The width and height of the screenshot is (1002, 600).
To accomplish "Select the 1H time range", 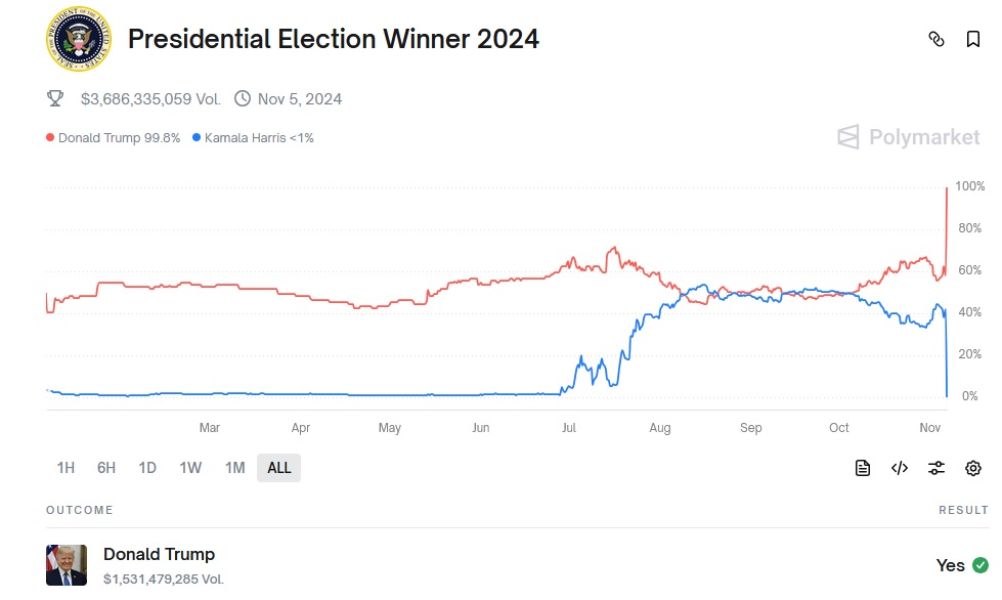I will point(66,468).
